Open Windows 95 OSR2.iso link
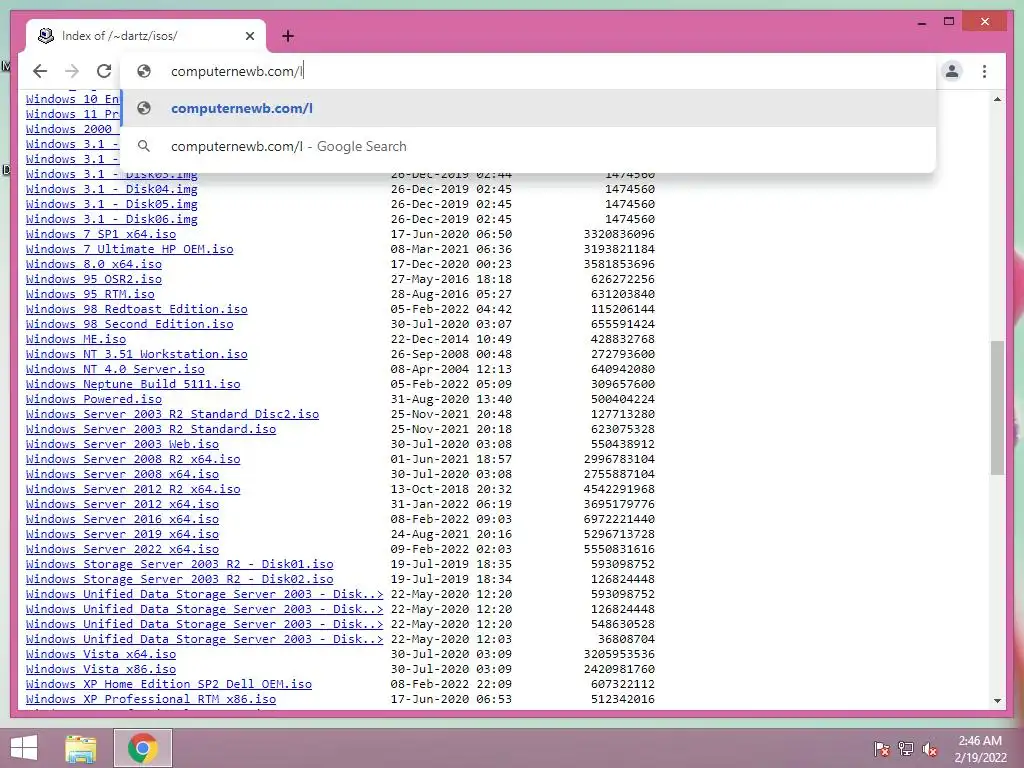The image size is (1024, 768). point(93,280)
